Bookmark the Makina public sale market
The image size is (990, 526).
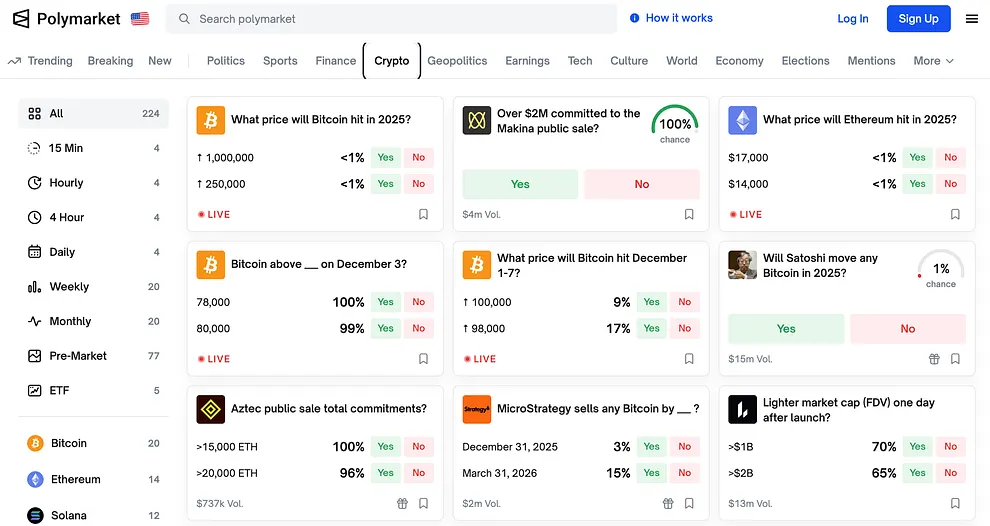(689, 214)
